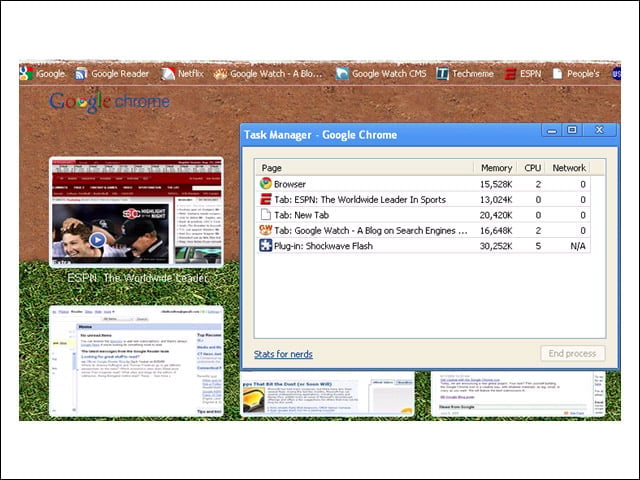Click the Techmeme bookmark icon
Image resolution: width=640 pixels, height=480 pixels.
442,74
